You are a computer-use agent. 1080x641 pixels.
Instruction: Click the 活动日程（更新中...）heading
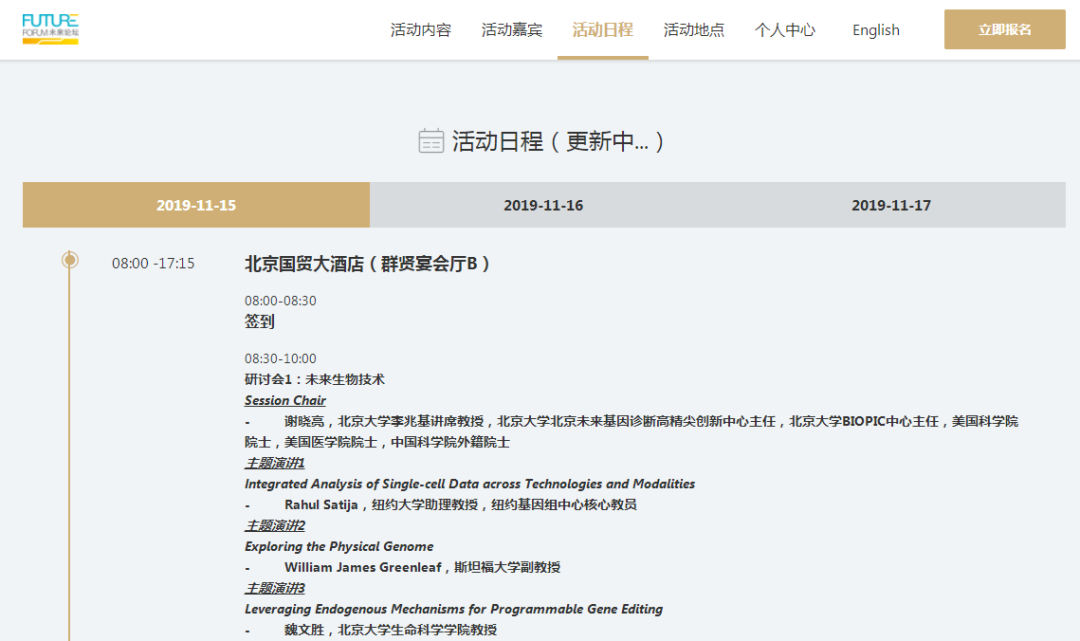pyautogui.click(x=558, y=141)
